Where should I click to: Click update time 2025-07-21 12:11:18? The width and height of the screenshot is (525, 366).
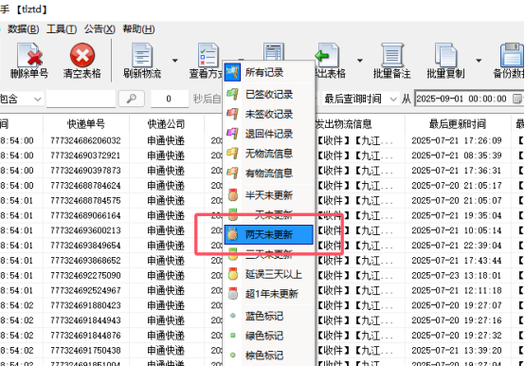pos(457,290)
